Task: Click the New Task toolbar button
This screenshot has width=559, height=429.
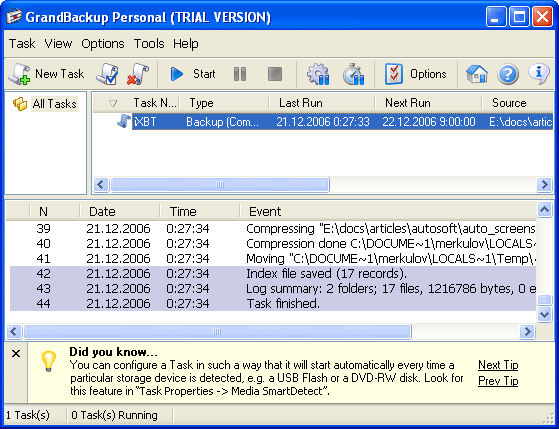Action: pos(46,74)
